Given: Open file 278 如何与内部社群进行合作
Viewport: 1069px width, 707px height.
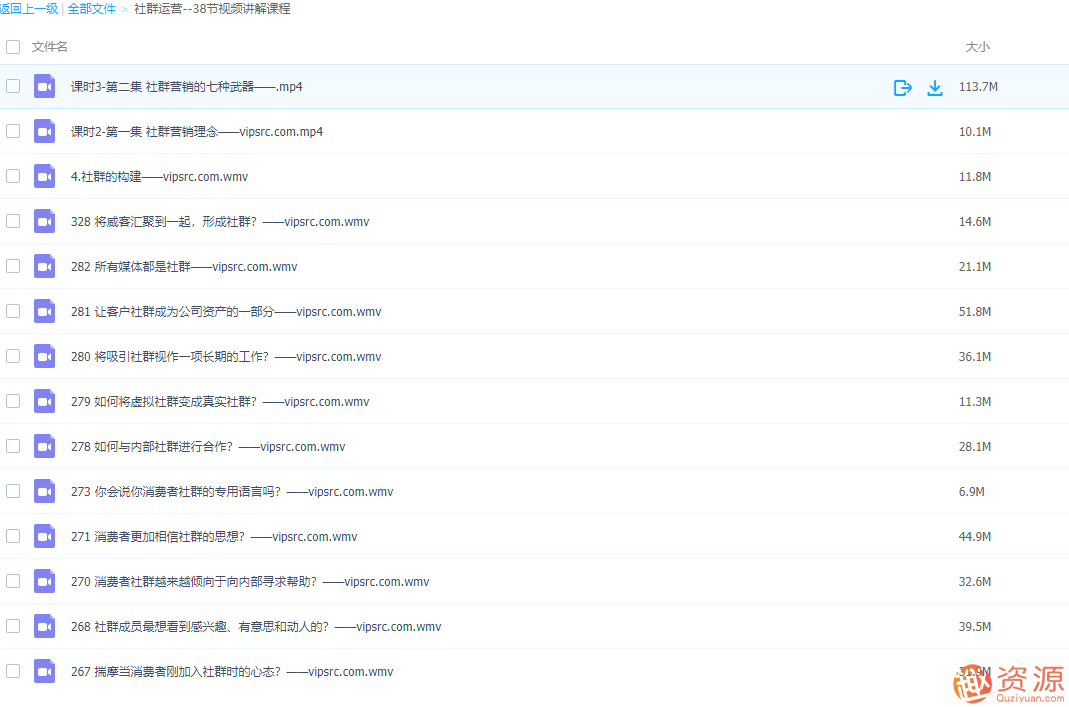Looking at the screenshot, I should (208, 447).
